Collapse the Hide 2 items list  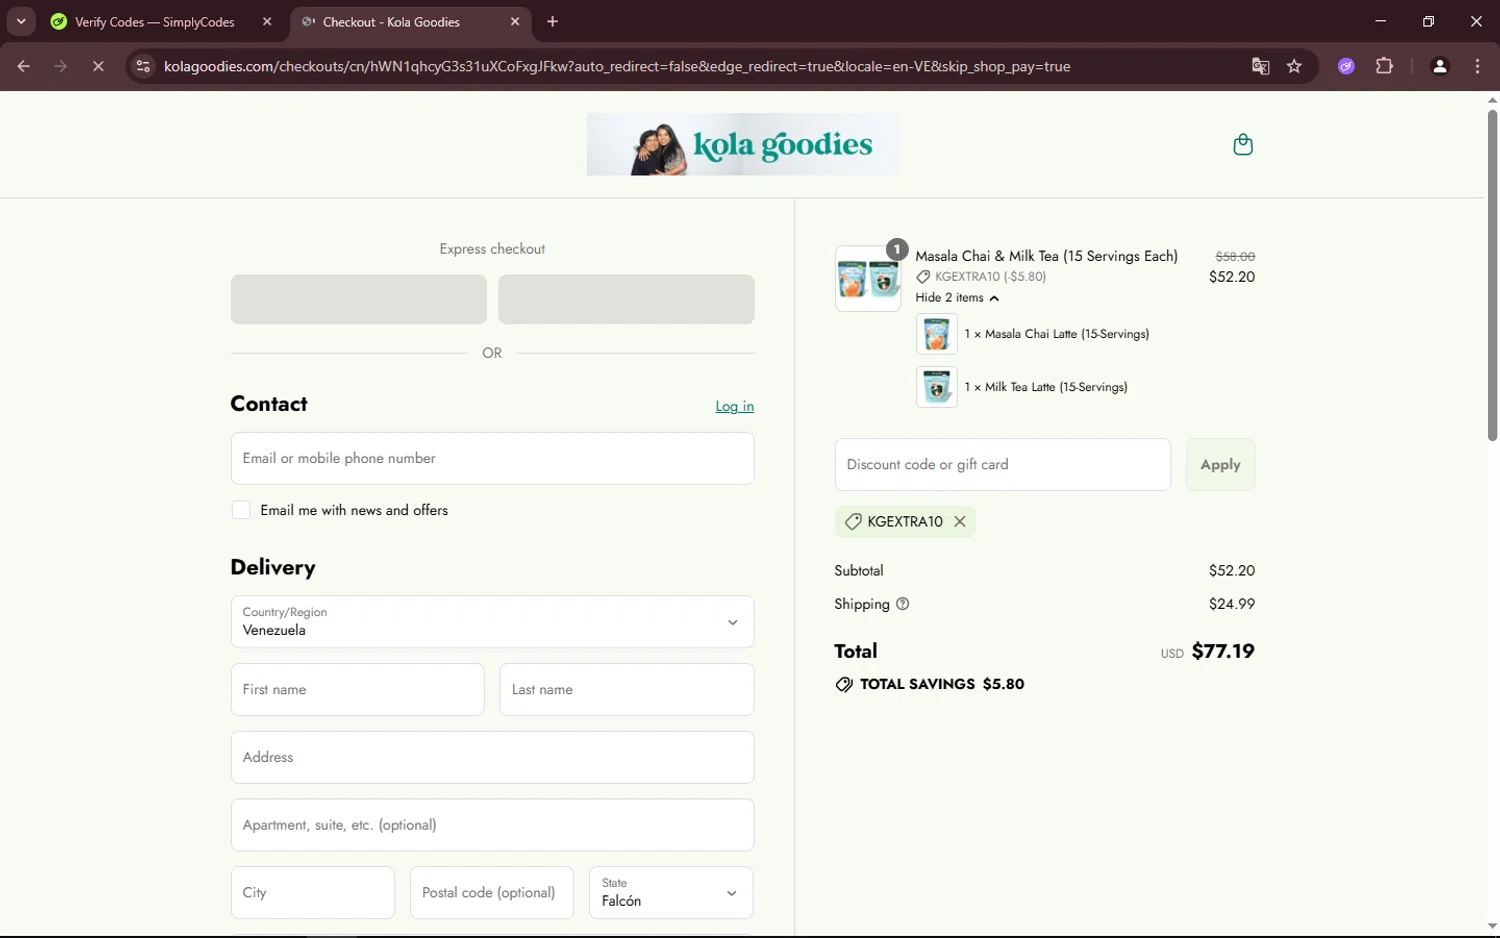click(x=957, y=298)
